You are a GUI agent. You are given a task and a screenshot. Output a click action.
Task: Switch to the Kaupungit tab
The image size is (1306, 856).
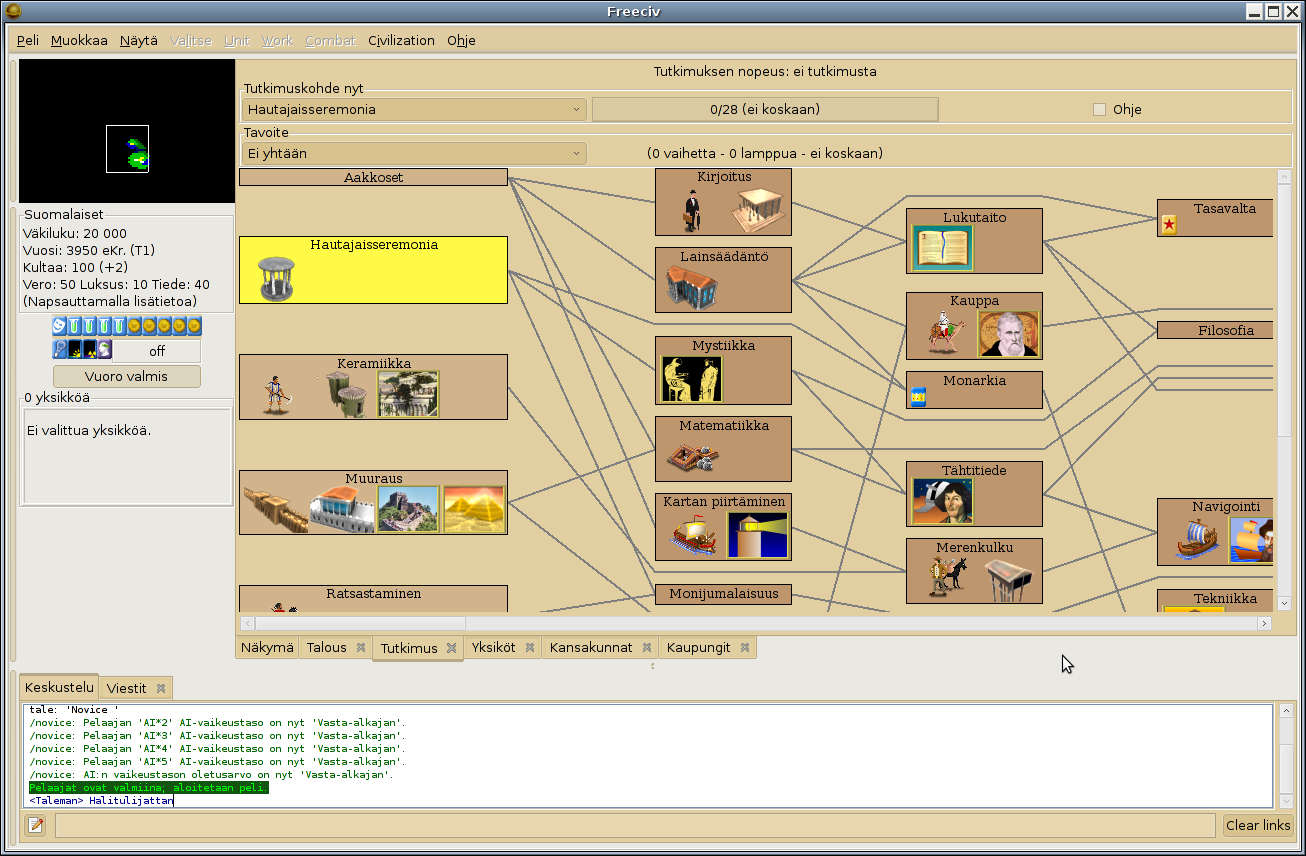698,647
